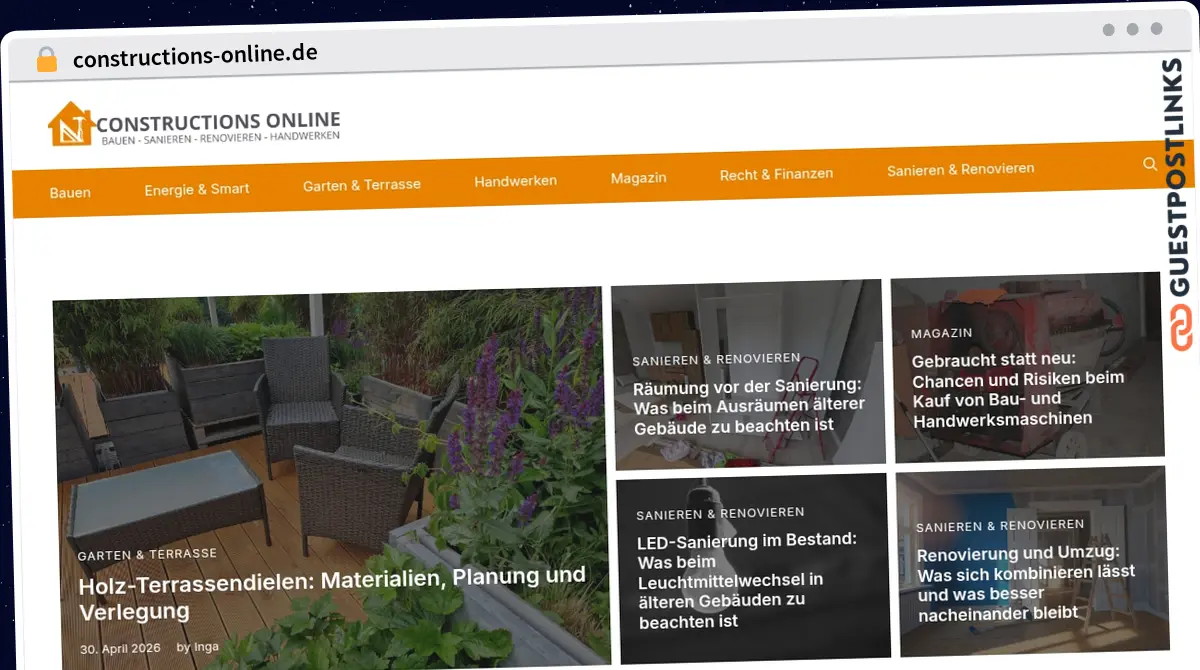The image size is (1200, 670).
Task: Open the Magazin menu item
Action: 639,177
